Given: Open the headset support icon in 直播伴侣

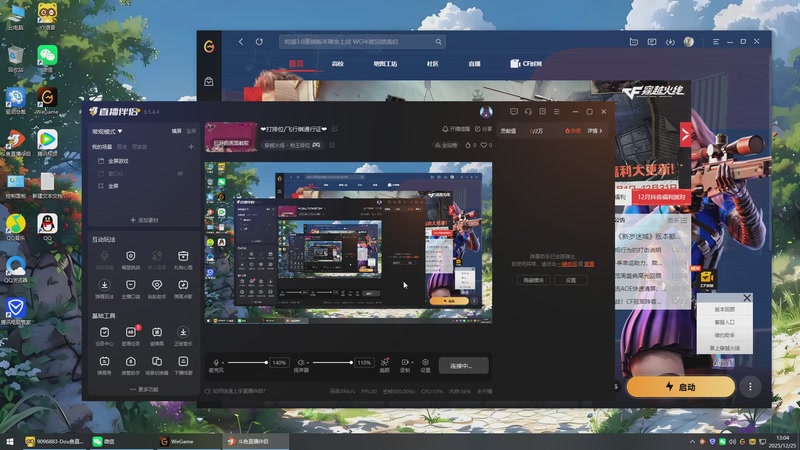Looking at the screenshot, I should coord(528,112).
